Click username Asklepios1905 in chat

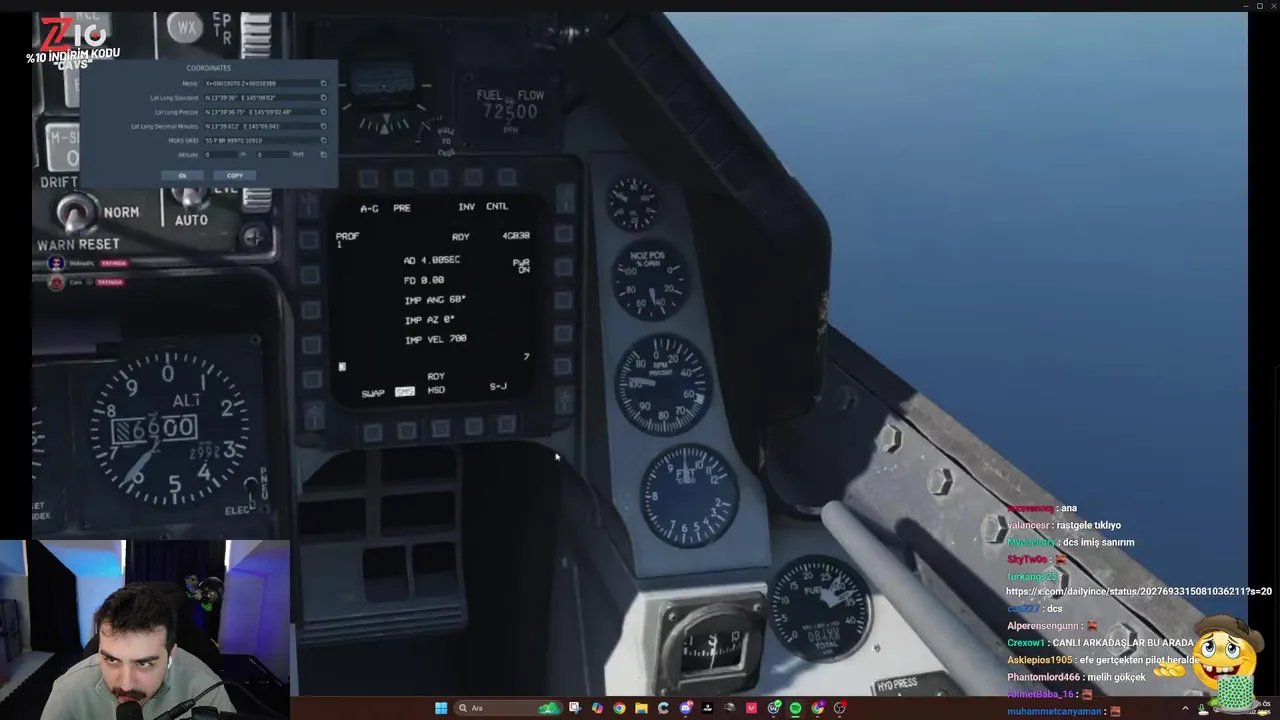[x=1040, y=660]
